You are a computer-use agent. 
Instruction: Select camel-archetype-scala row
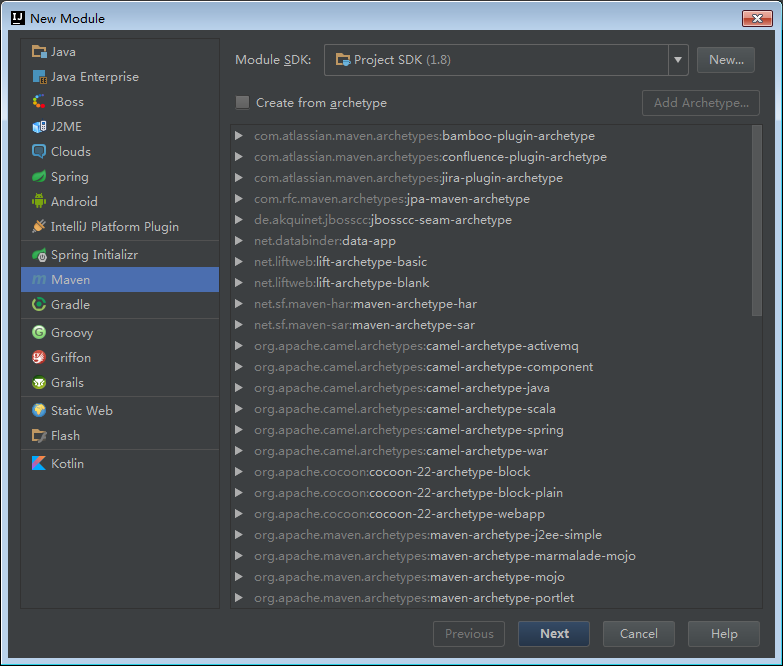pos(491,408)
